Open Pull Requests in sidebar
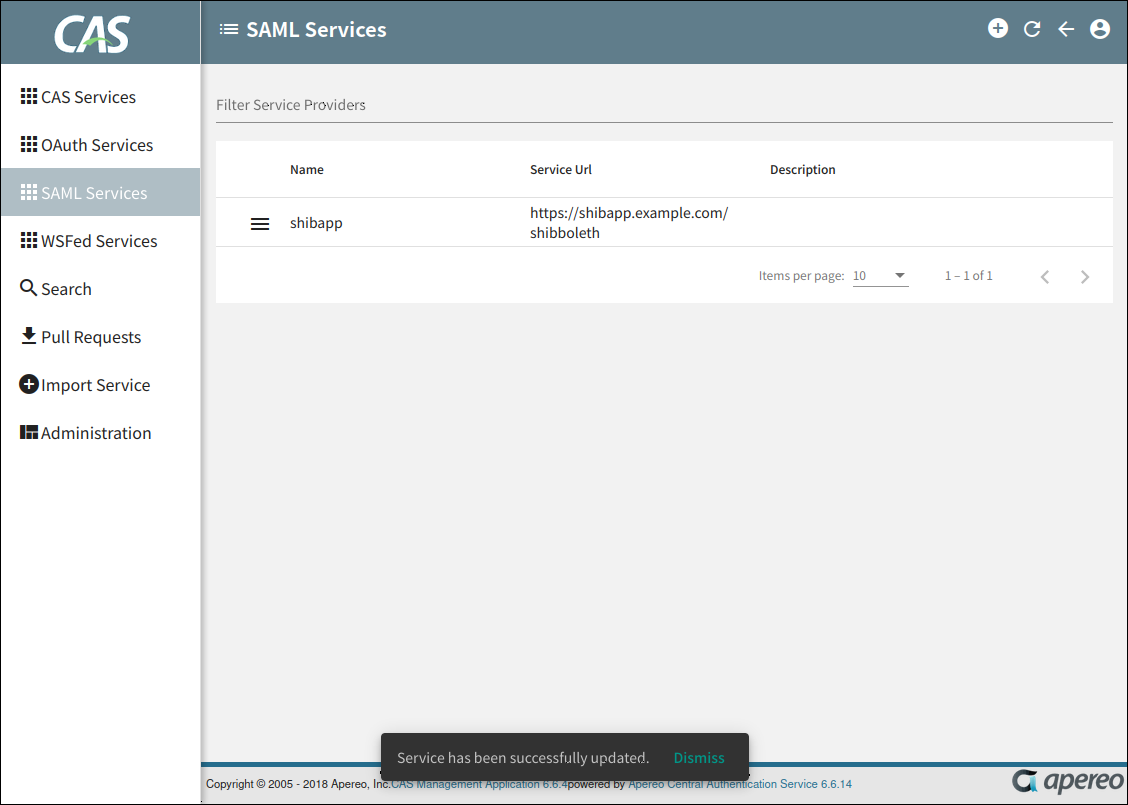 (x=91, y=337)
